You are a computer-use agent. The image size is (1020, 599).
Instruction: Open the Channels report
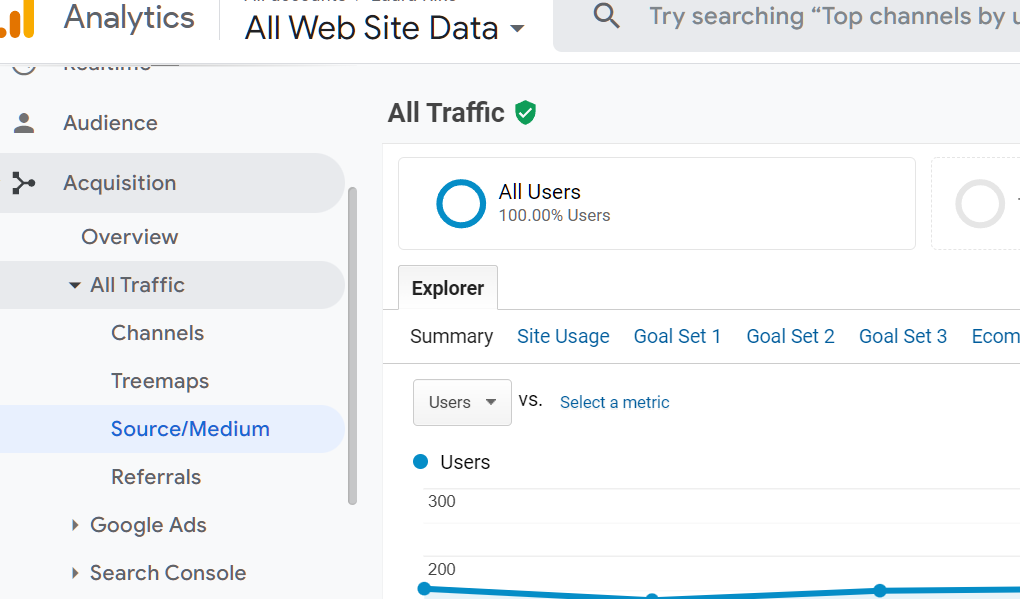click(157, 333)
